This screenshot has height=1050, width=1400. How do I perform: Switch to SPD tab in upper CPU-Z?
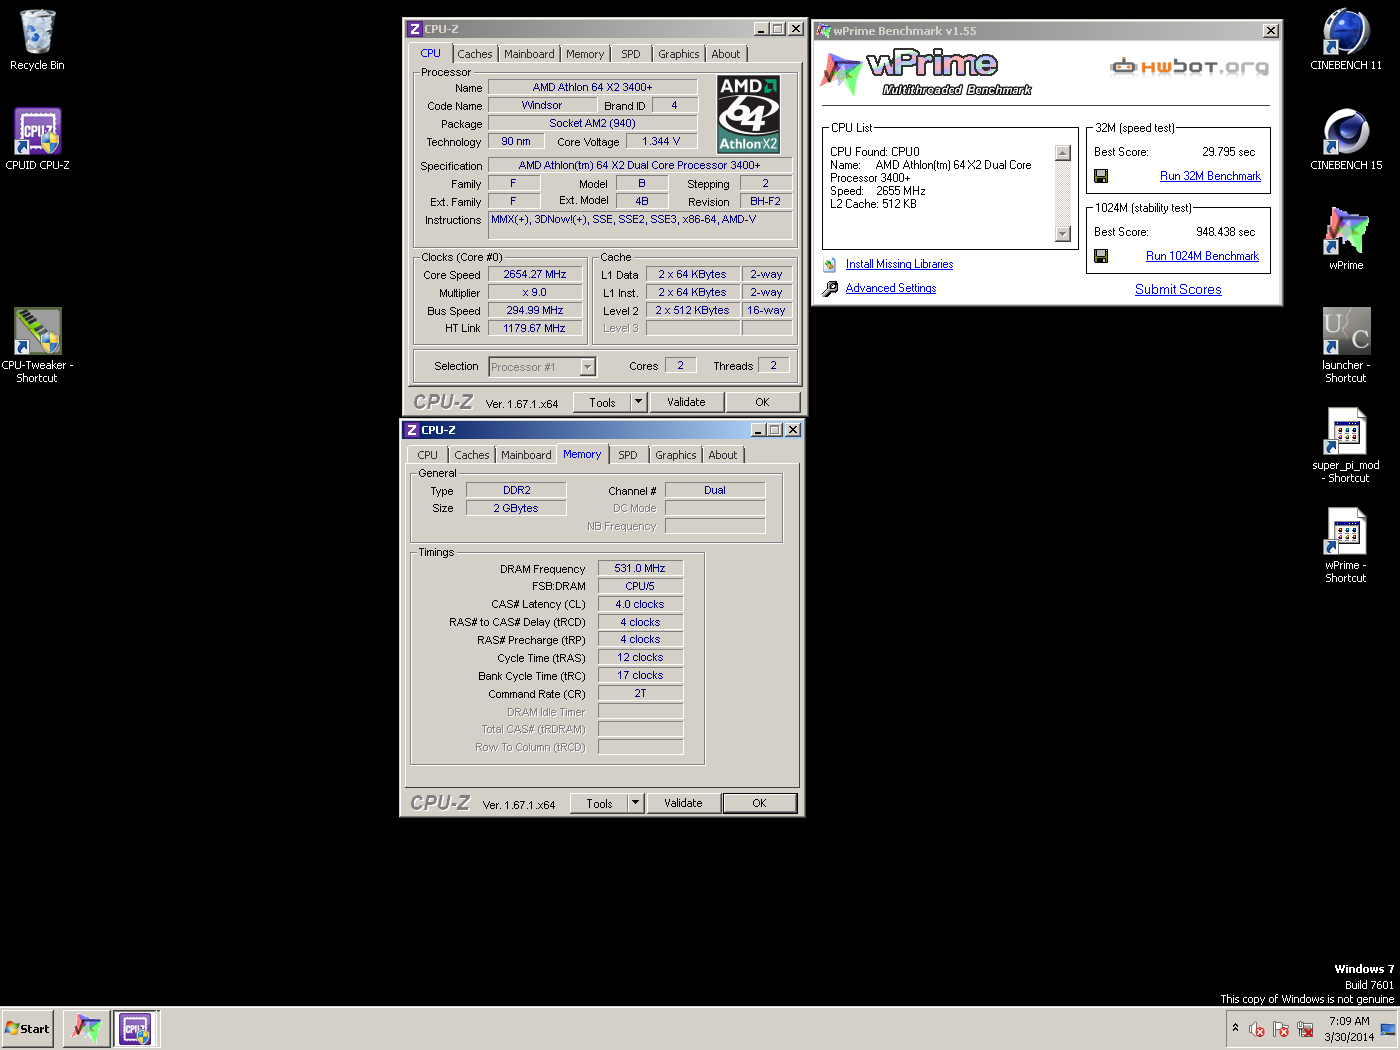point(631,54)
